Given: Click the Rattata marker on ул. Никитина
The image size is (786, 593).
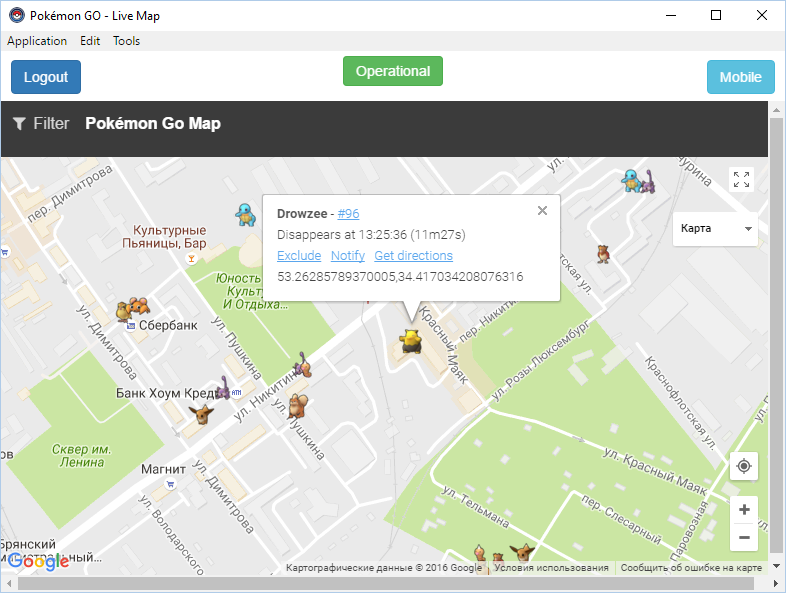Looking at the screenshot, I should [303, 365].
